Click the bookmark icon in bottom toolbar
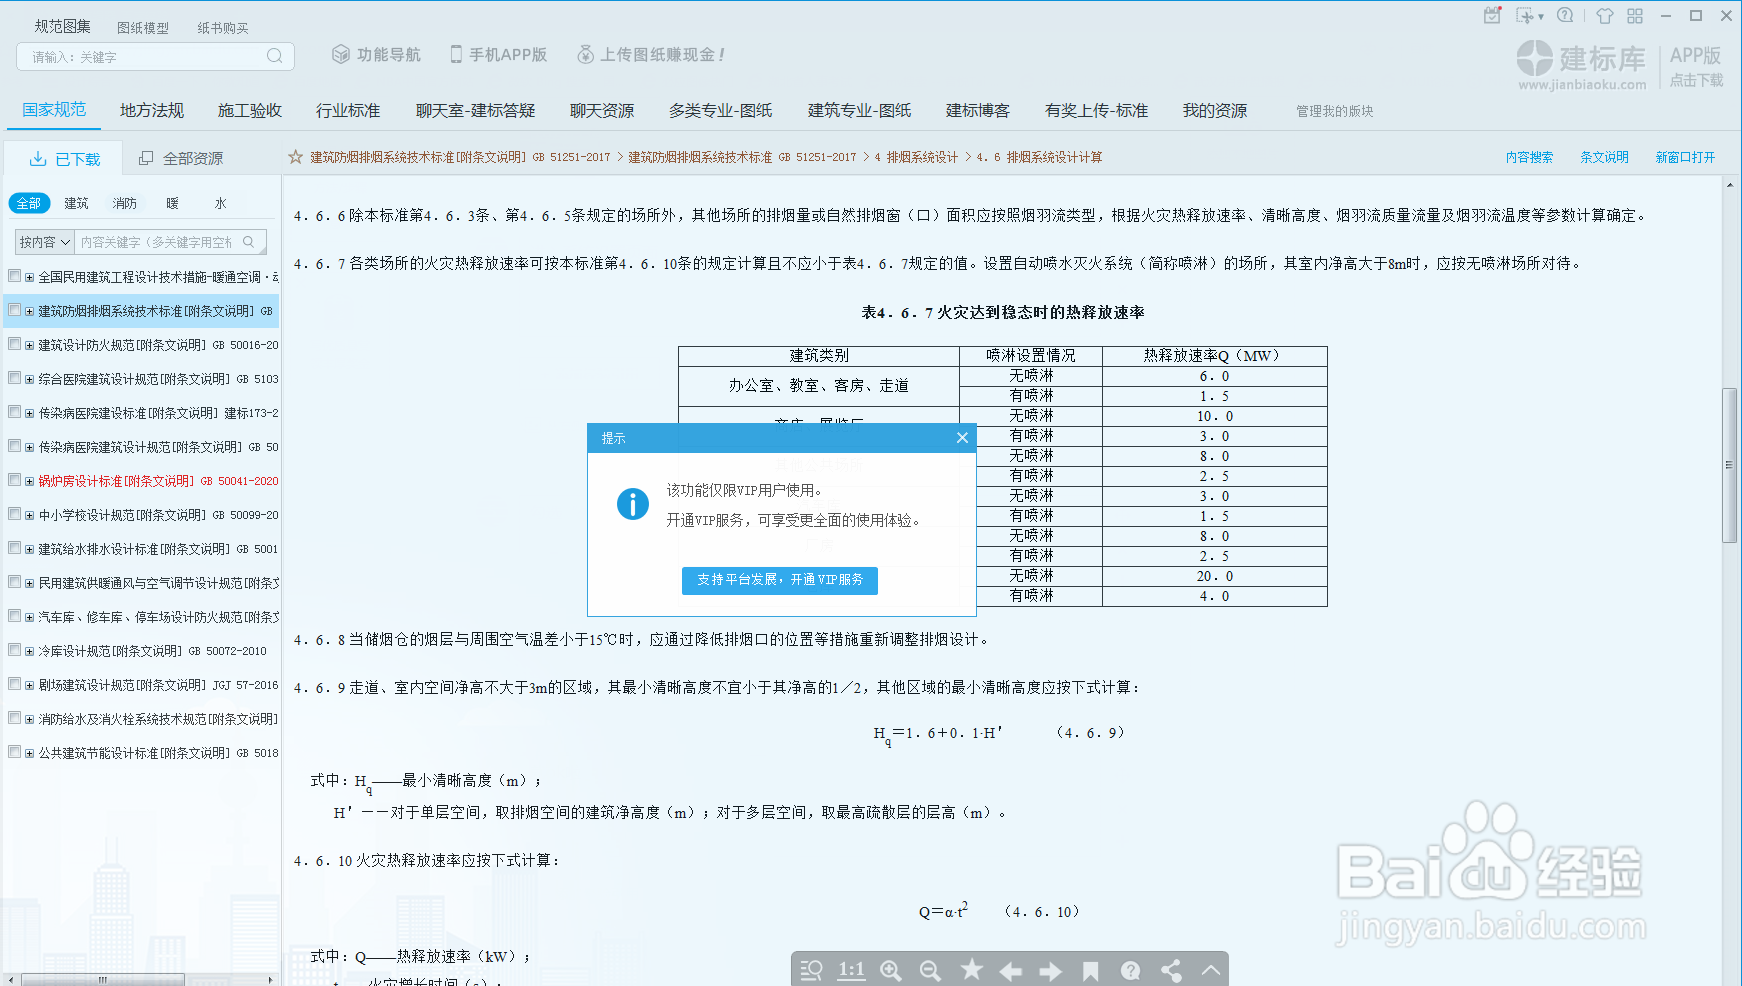The image size is (1742, 986). tap(1090, 970)
